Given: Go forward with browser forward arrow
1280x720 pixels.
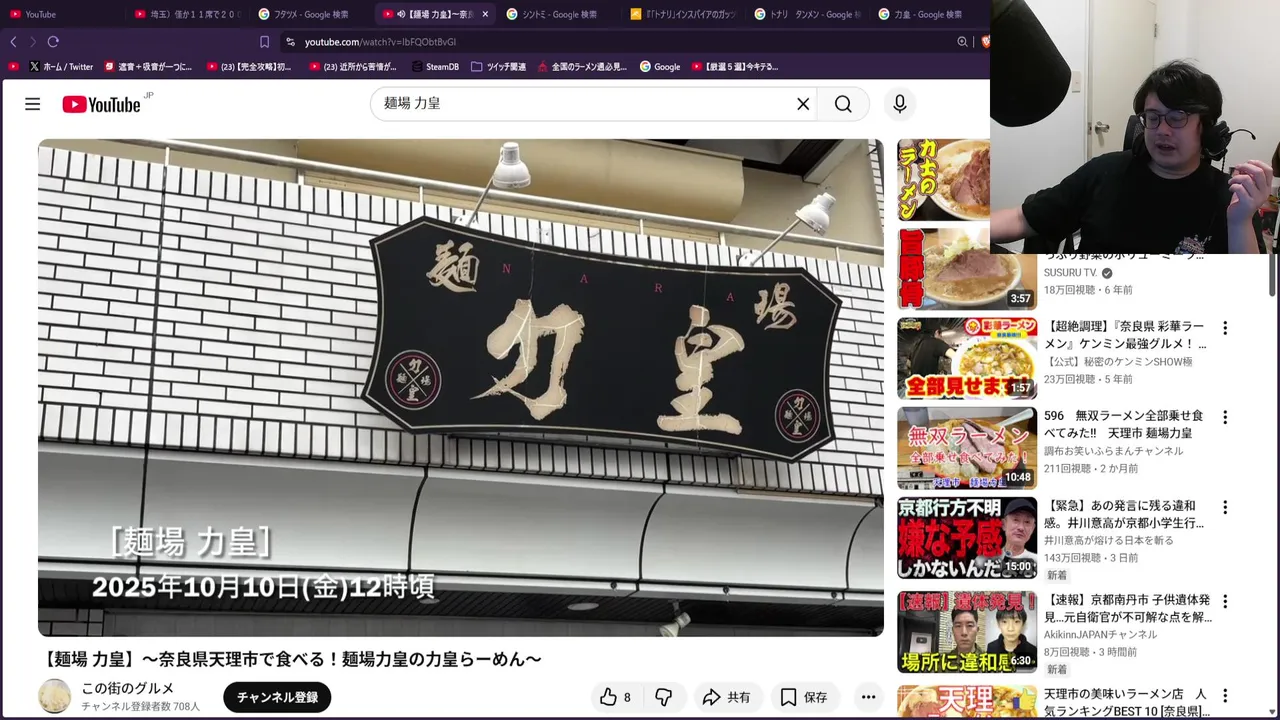Looking at the screenshot, I should [32, 42].
